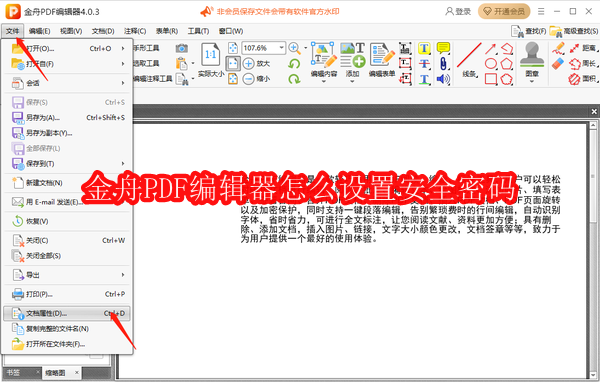Screen dimensions: 600x382
Task: Expand the 会话 submenu arrow
Action: (x=123, y=83)
